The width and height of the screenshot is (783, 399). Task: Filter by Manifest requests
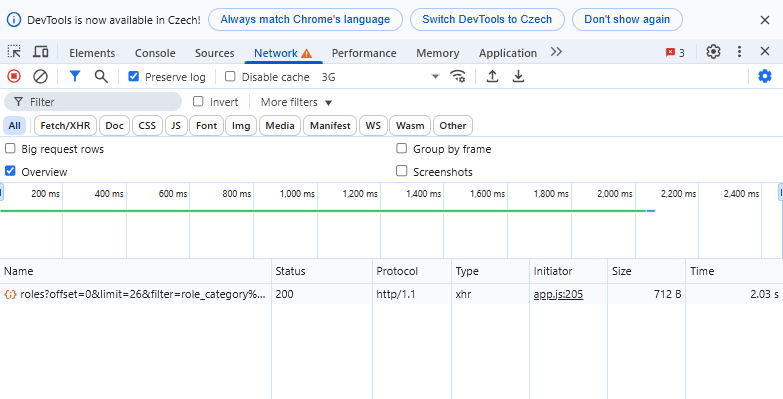330,126
